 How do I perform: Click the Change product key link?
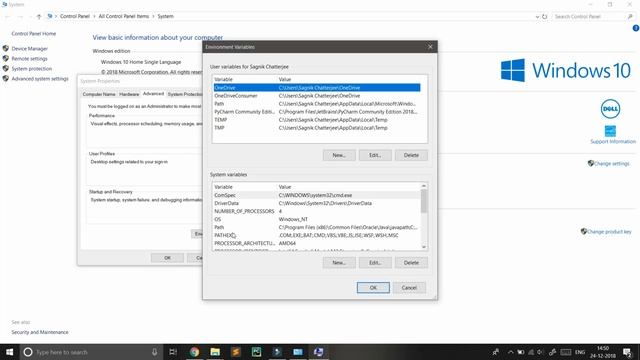point(609,231)
